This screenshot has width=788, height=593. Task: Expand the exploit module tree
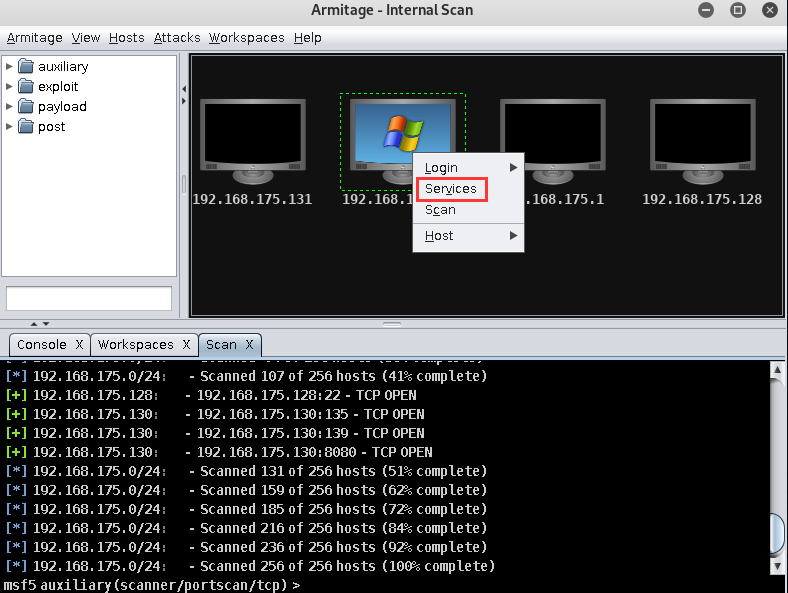tap(9, 86)
